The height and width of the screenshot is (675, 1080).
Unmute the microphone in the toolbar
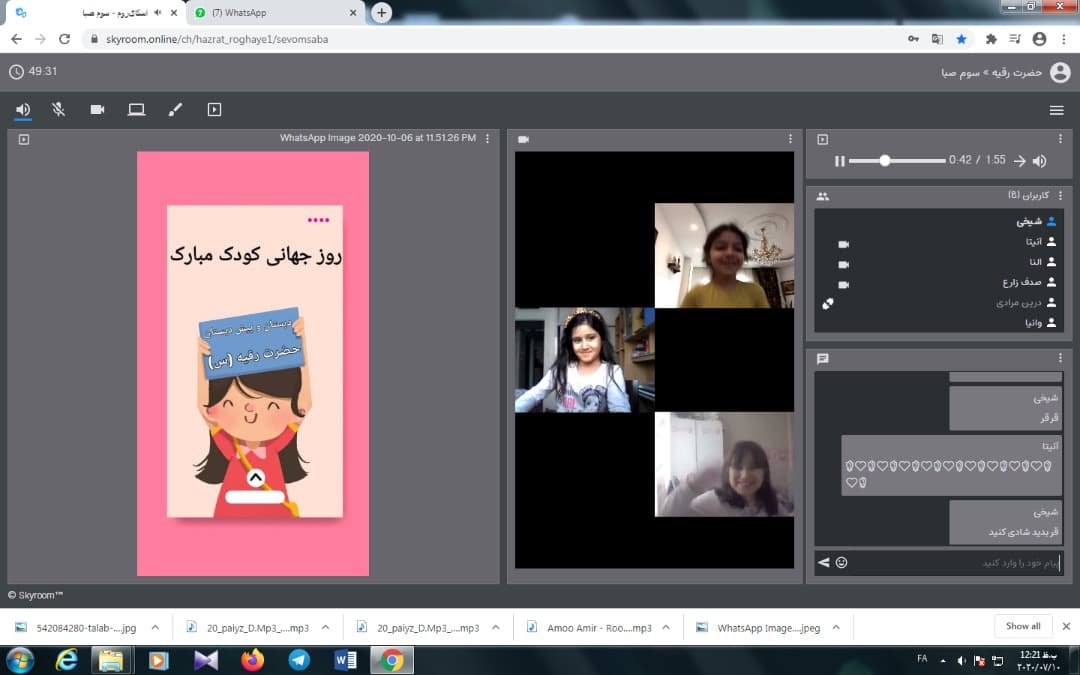[59, 110]
